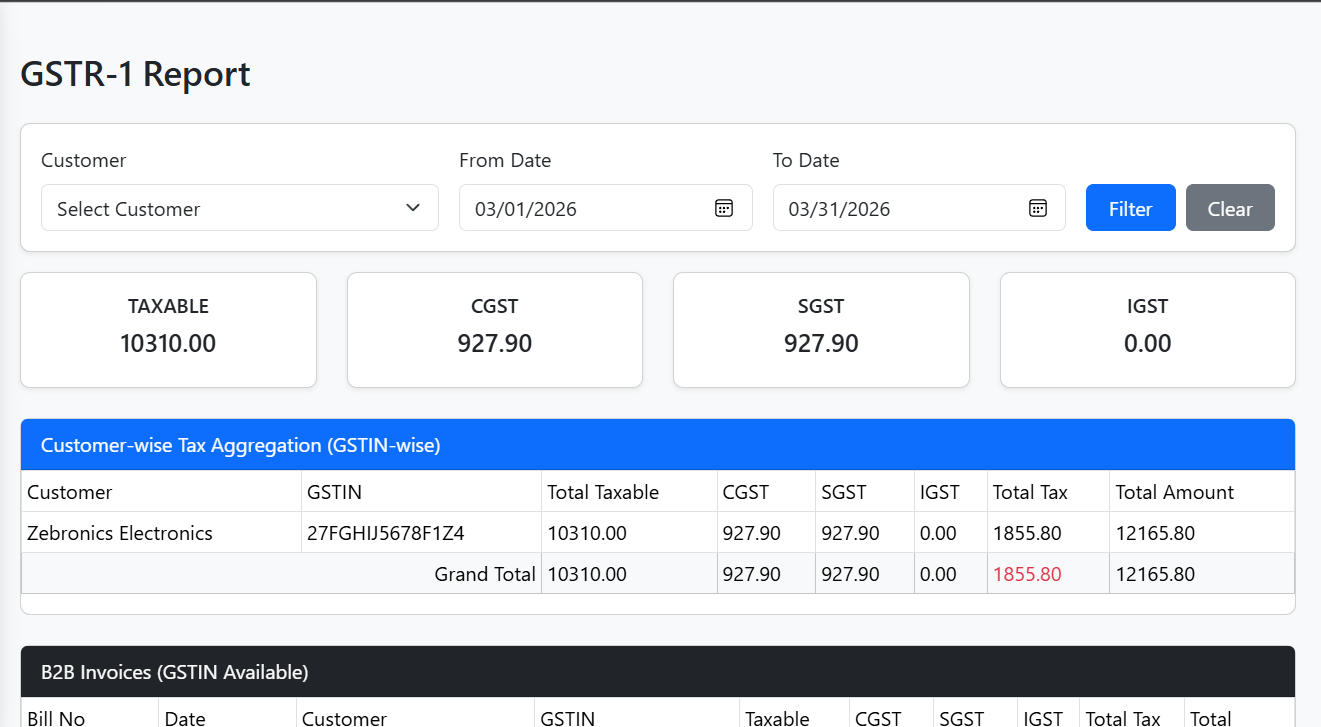Click the Customer filter label
The height and width of the screenshot is (727, 1321).
(x=84, y=160)
